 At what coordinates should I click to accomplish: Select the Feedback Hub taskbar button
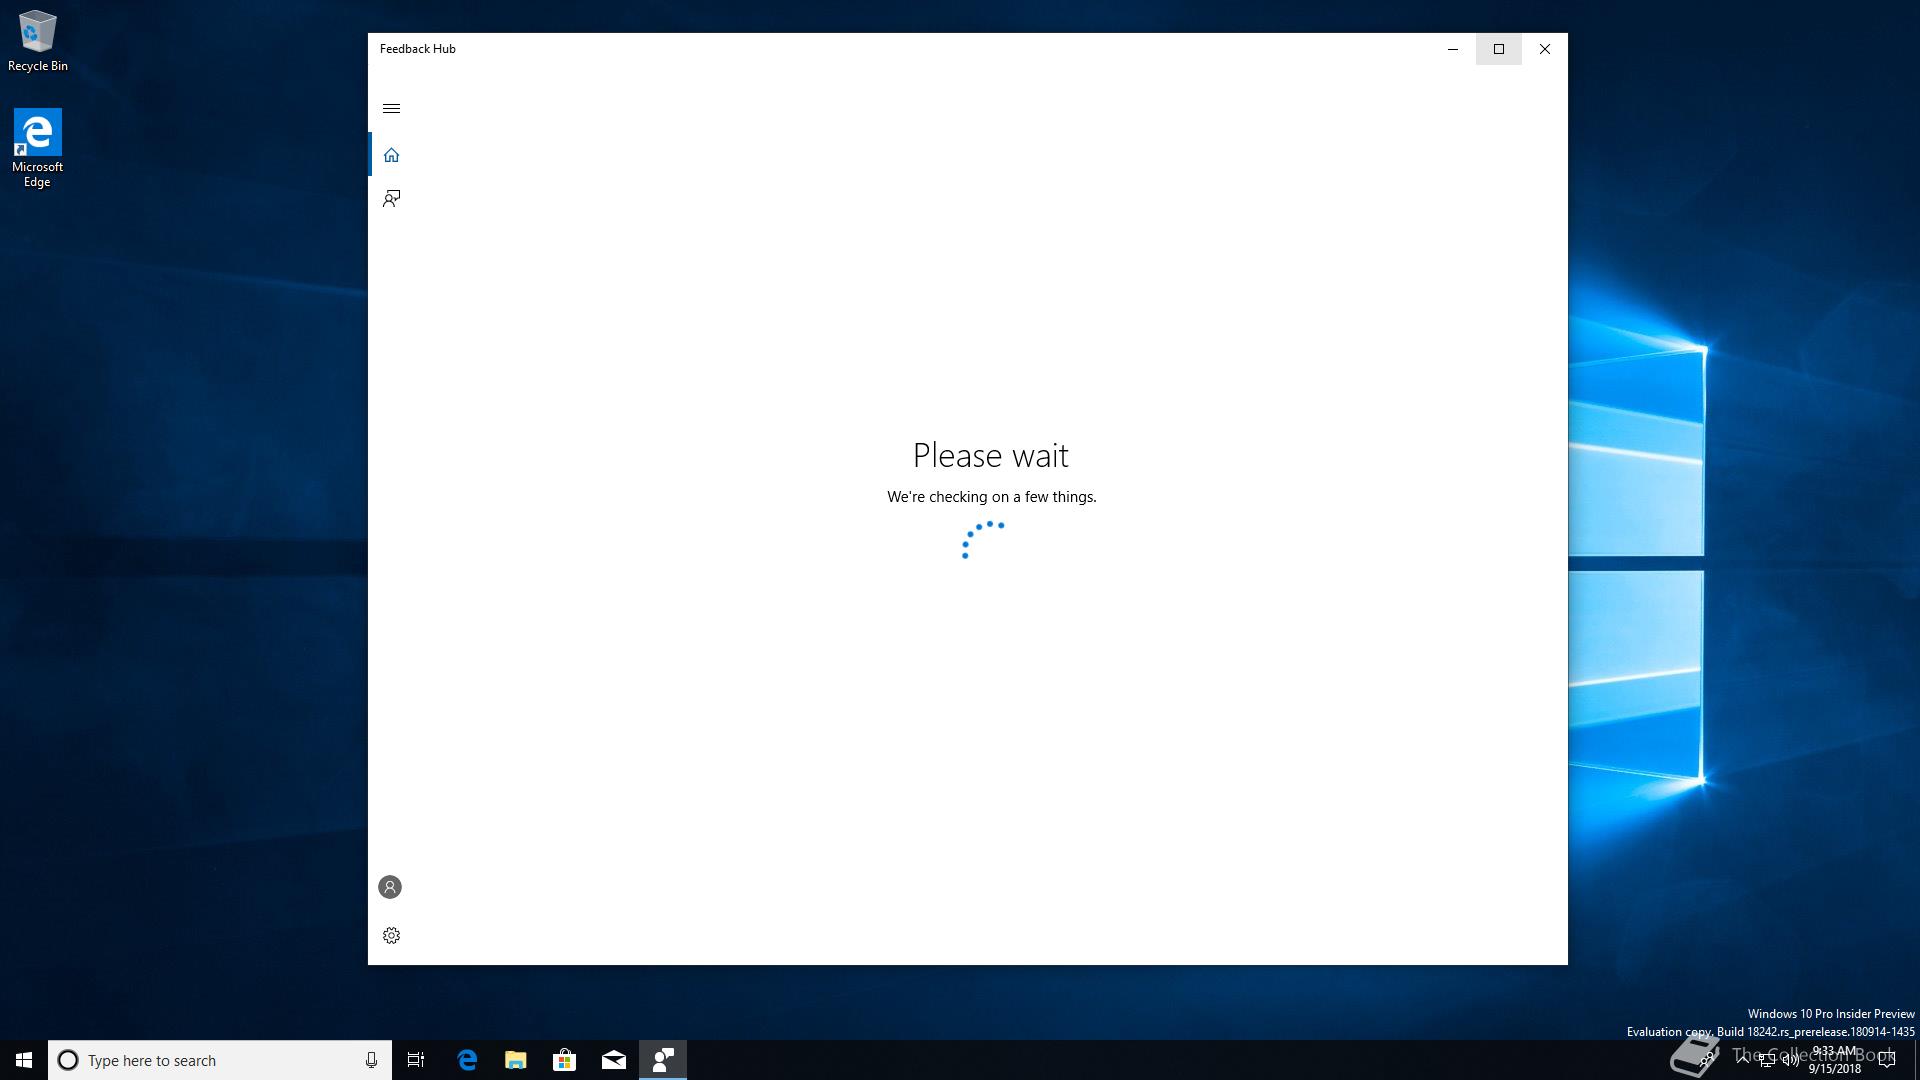[x=663, y=1060]
